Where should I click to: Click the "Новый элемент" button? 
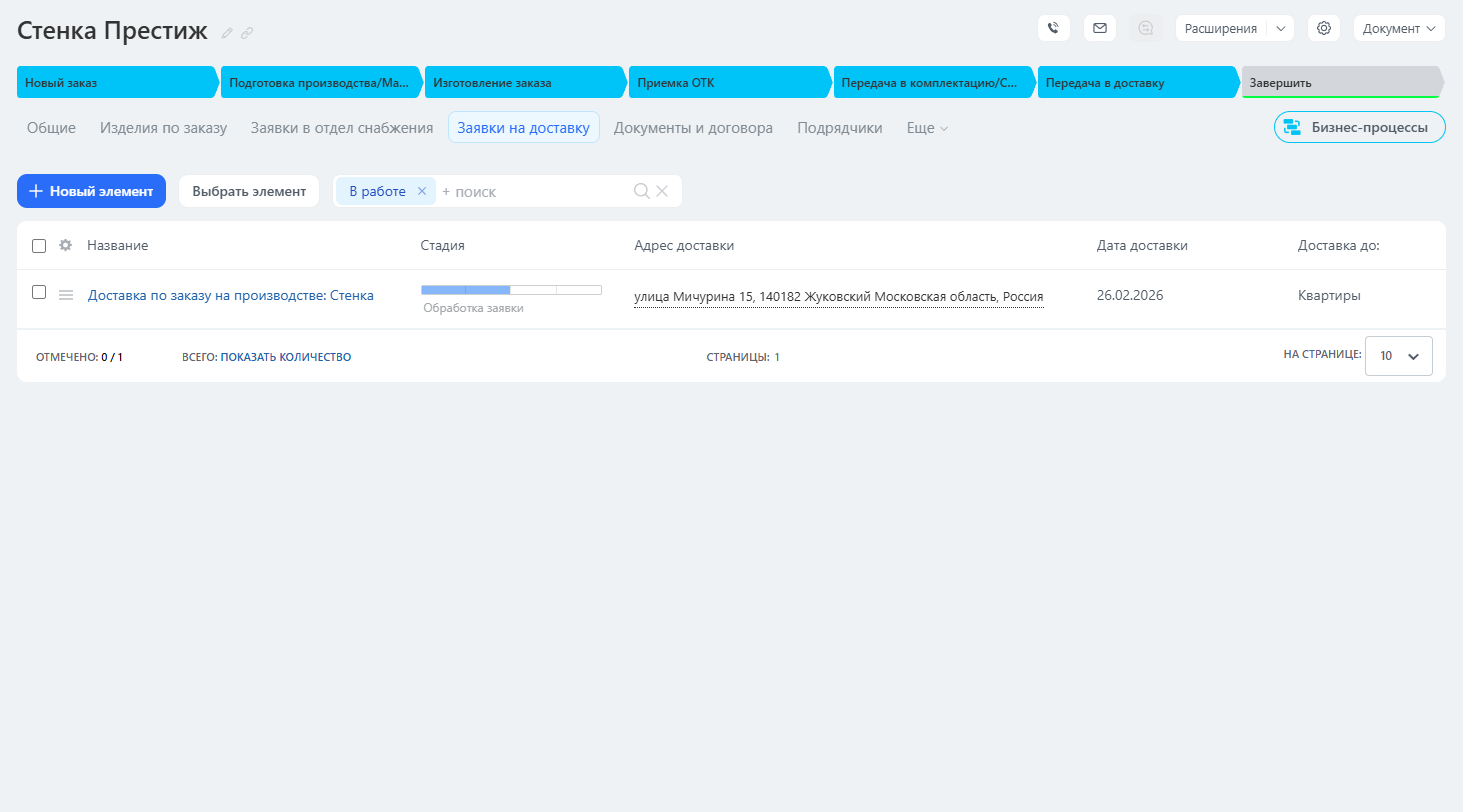pos(91,191)
